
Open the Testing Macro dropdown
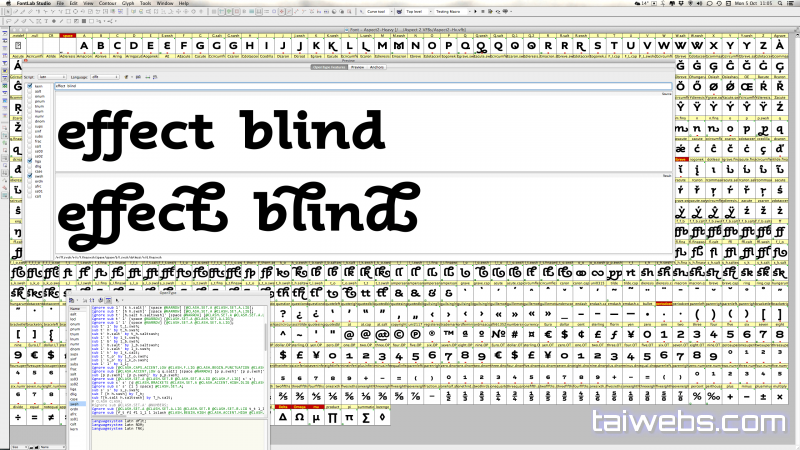point(452,13)
